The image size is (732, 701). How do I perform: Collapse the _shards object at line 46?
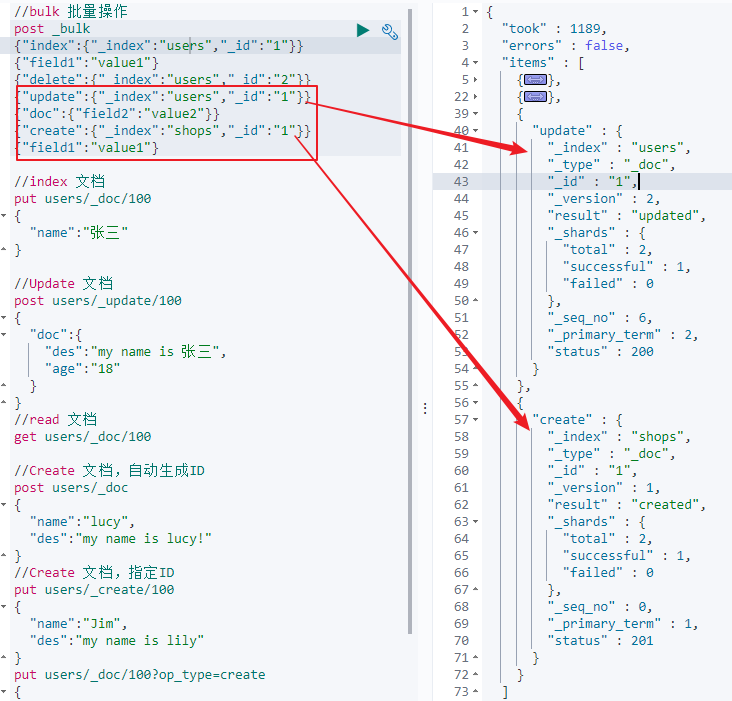click(x=475, y=232)
